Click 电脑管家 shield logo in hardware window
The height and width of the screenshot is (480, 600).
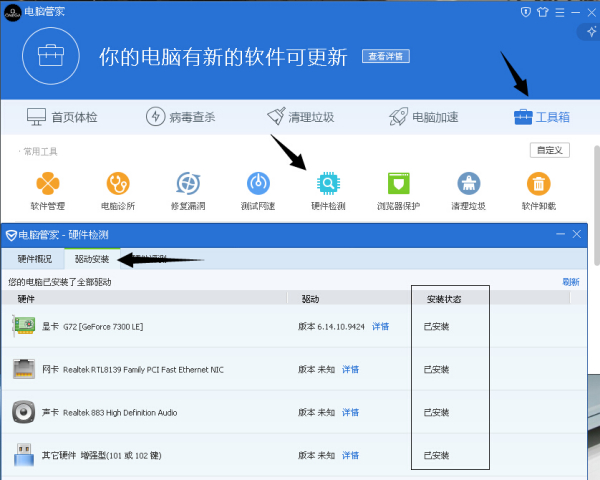(11, 235)
